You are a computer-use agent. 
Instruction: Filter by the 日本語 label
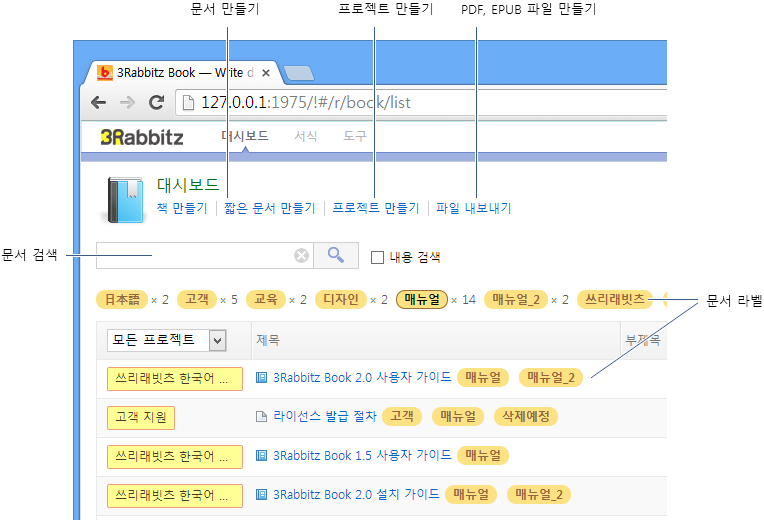click(122, 299)
